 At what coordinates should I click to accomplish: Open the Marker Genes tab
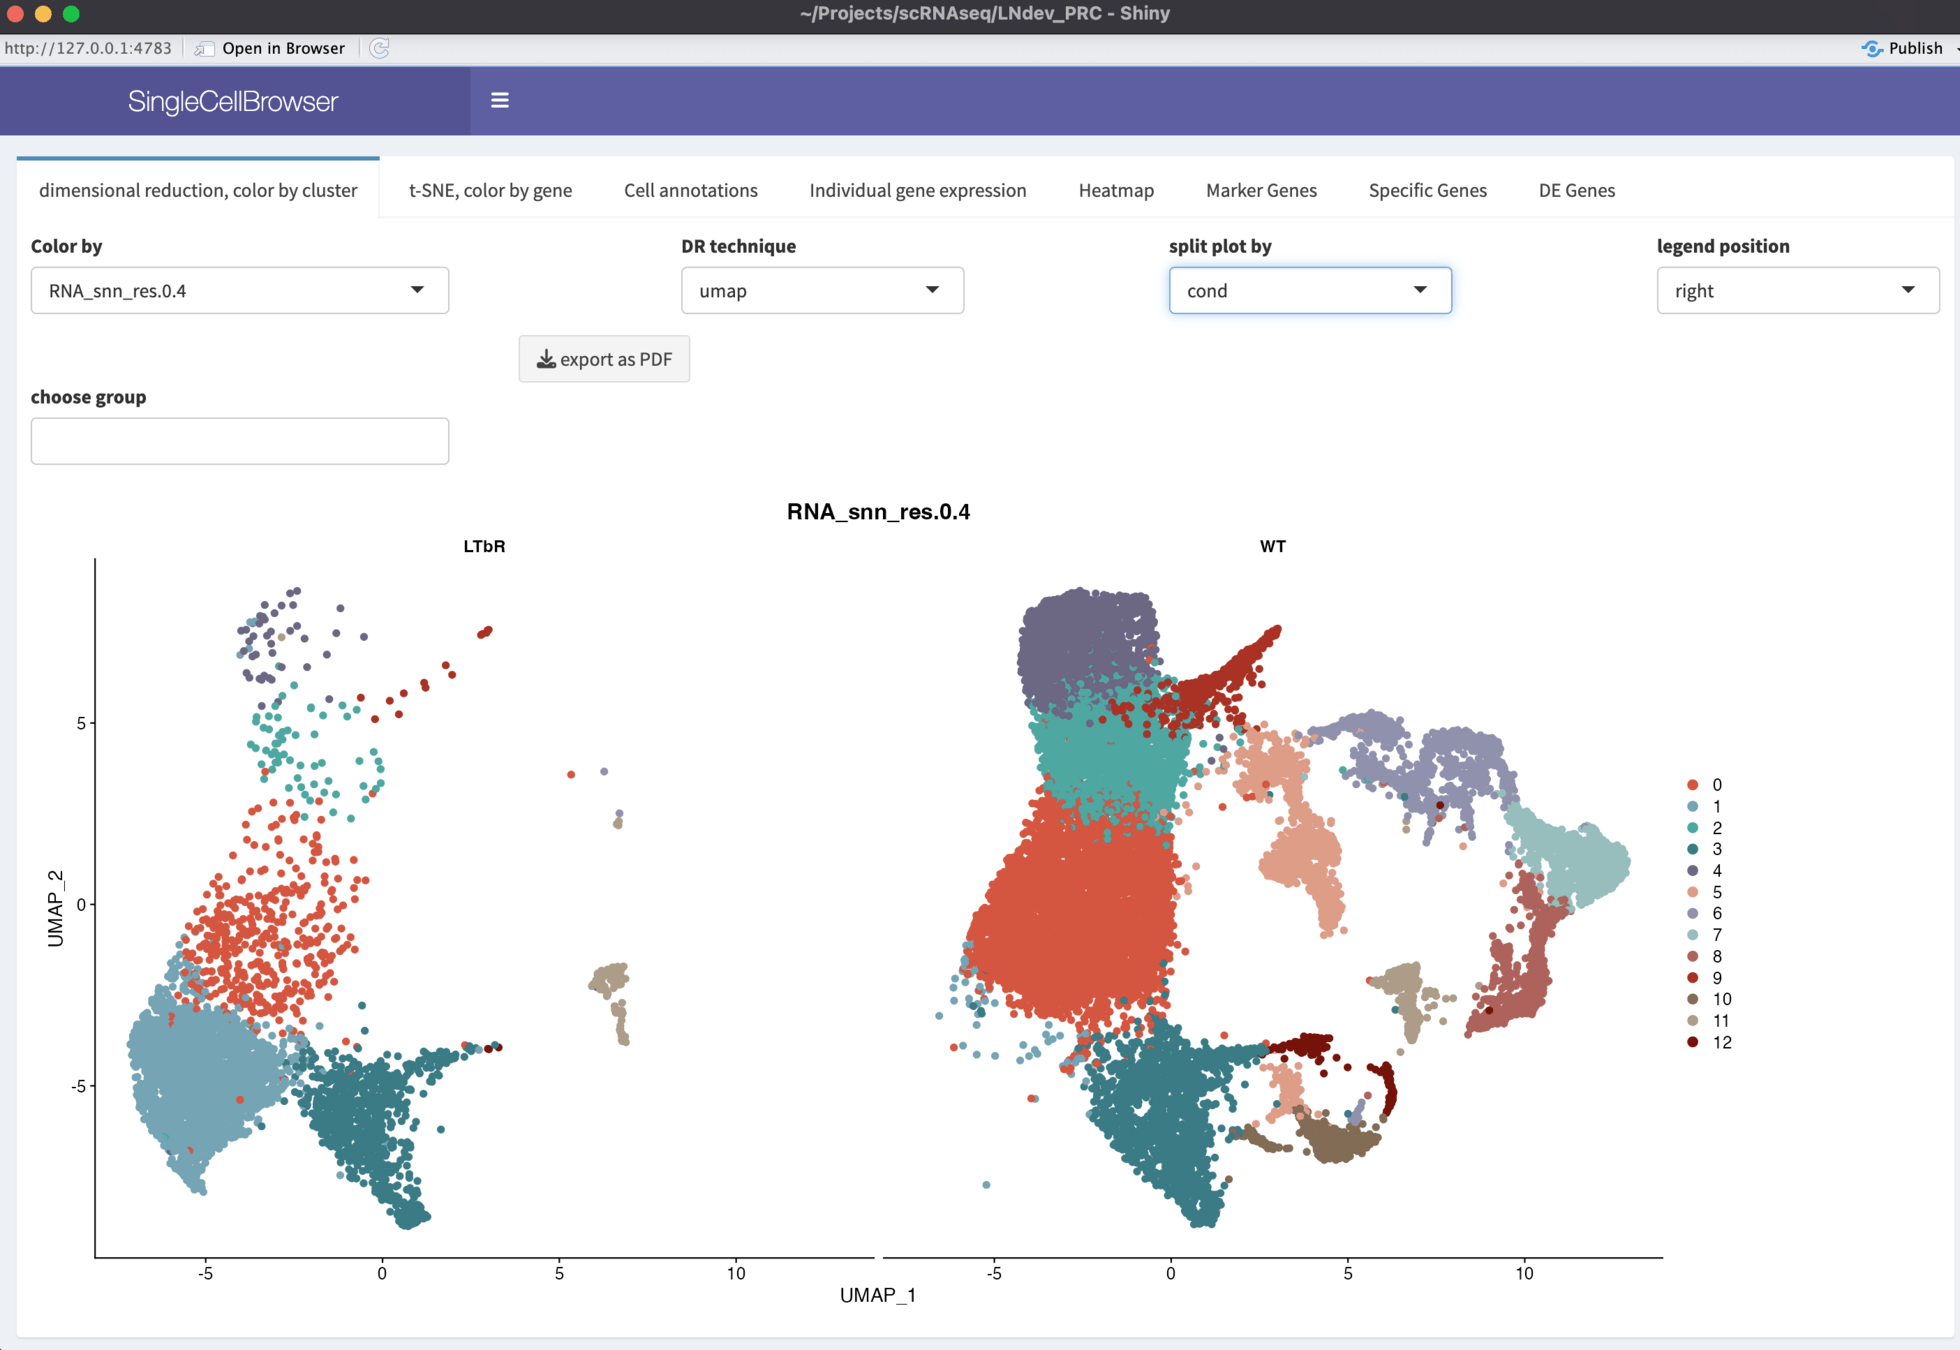tap(1261, 190)
